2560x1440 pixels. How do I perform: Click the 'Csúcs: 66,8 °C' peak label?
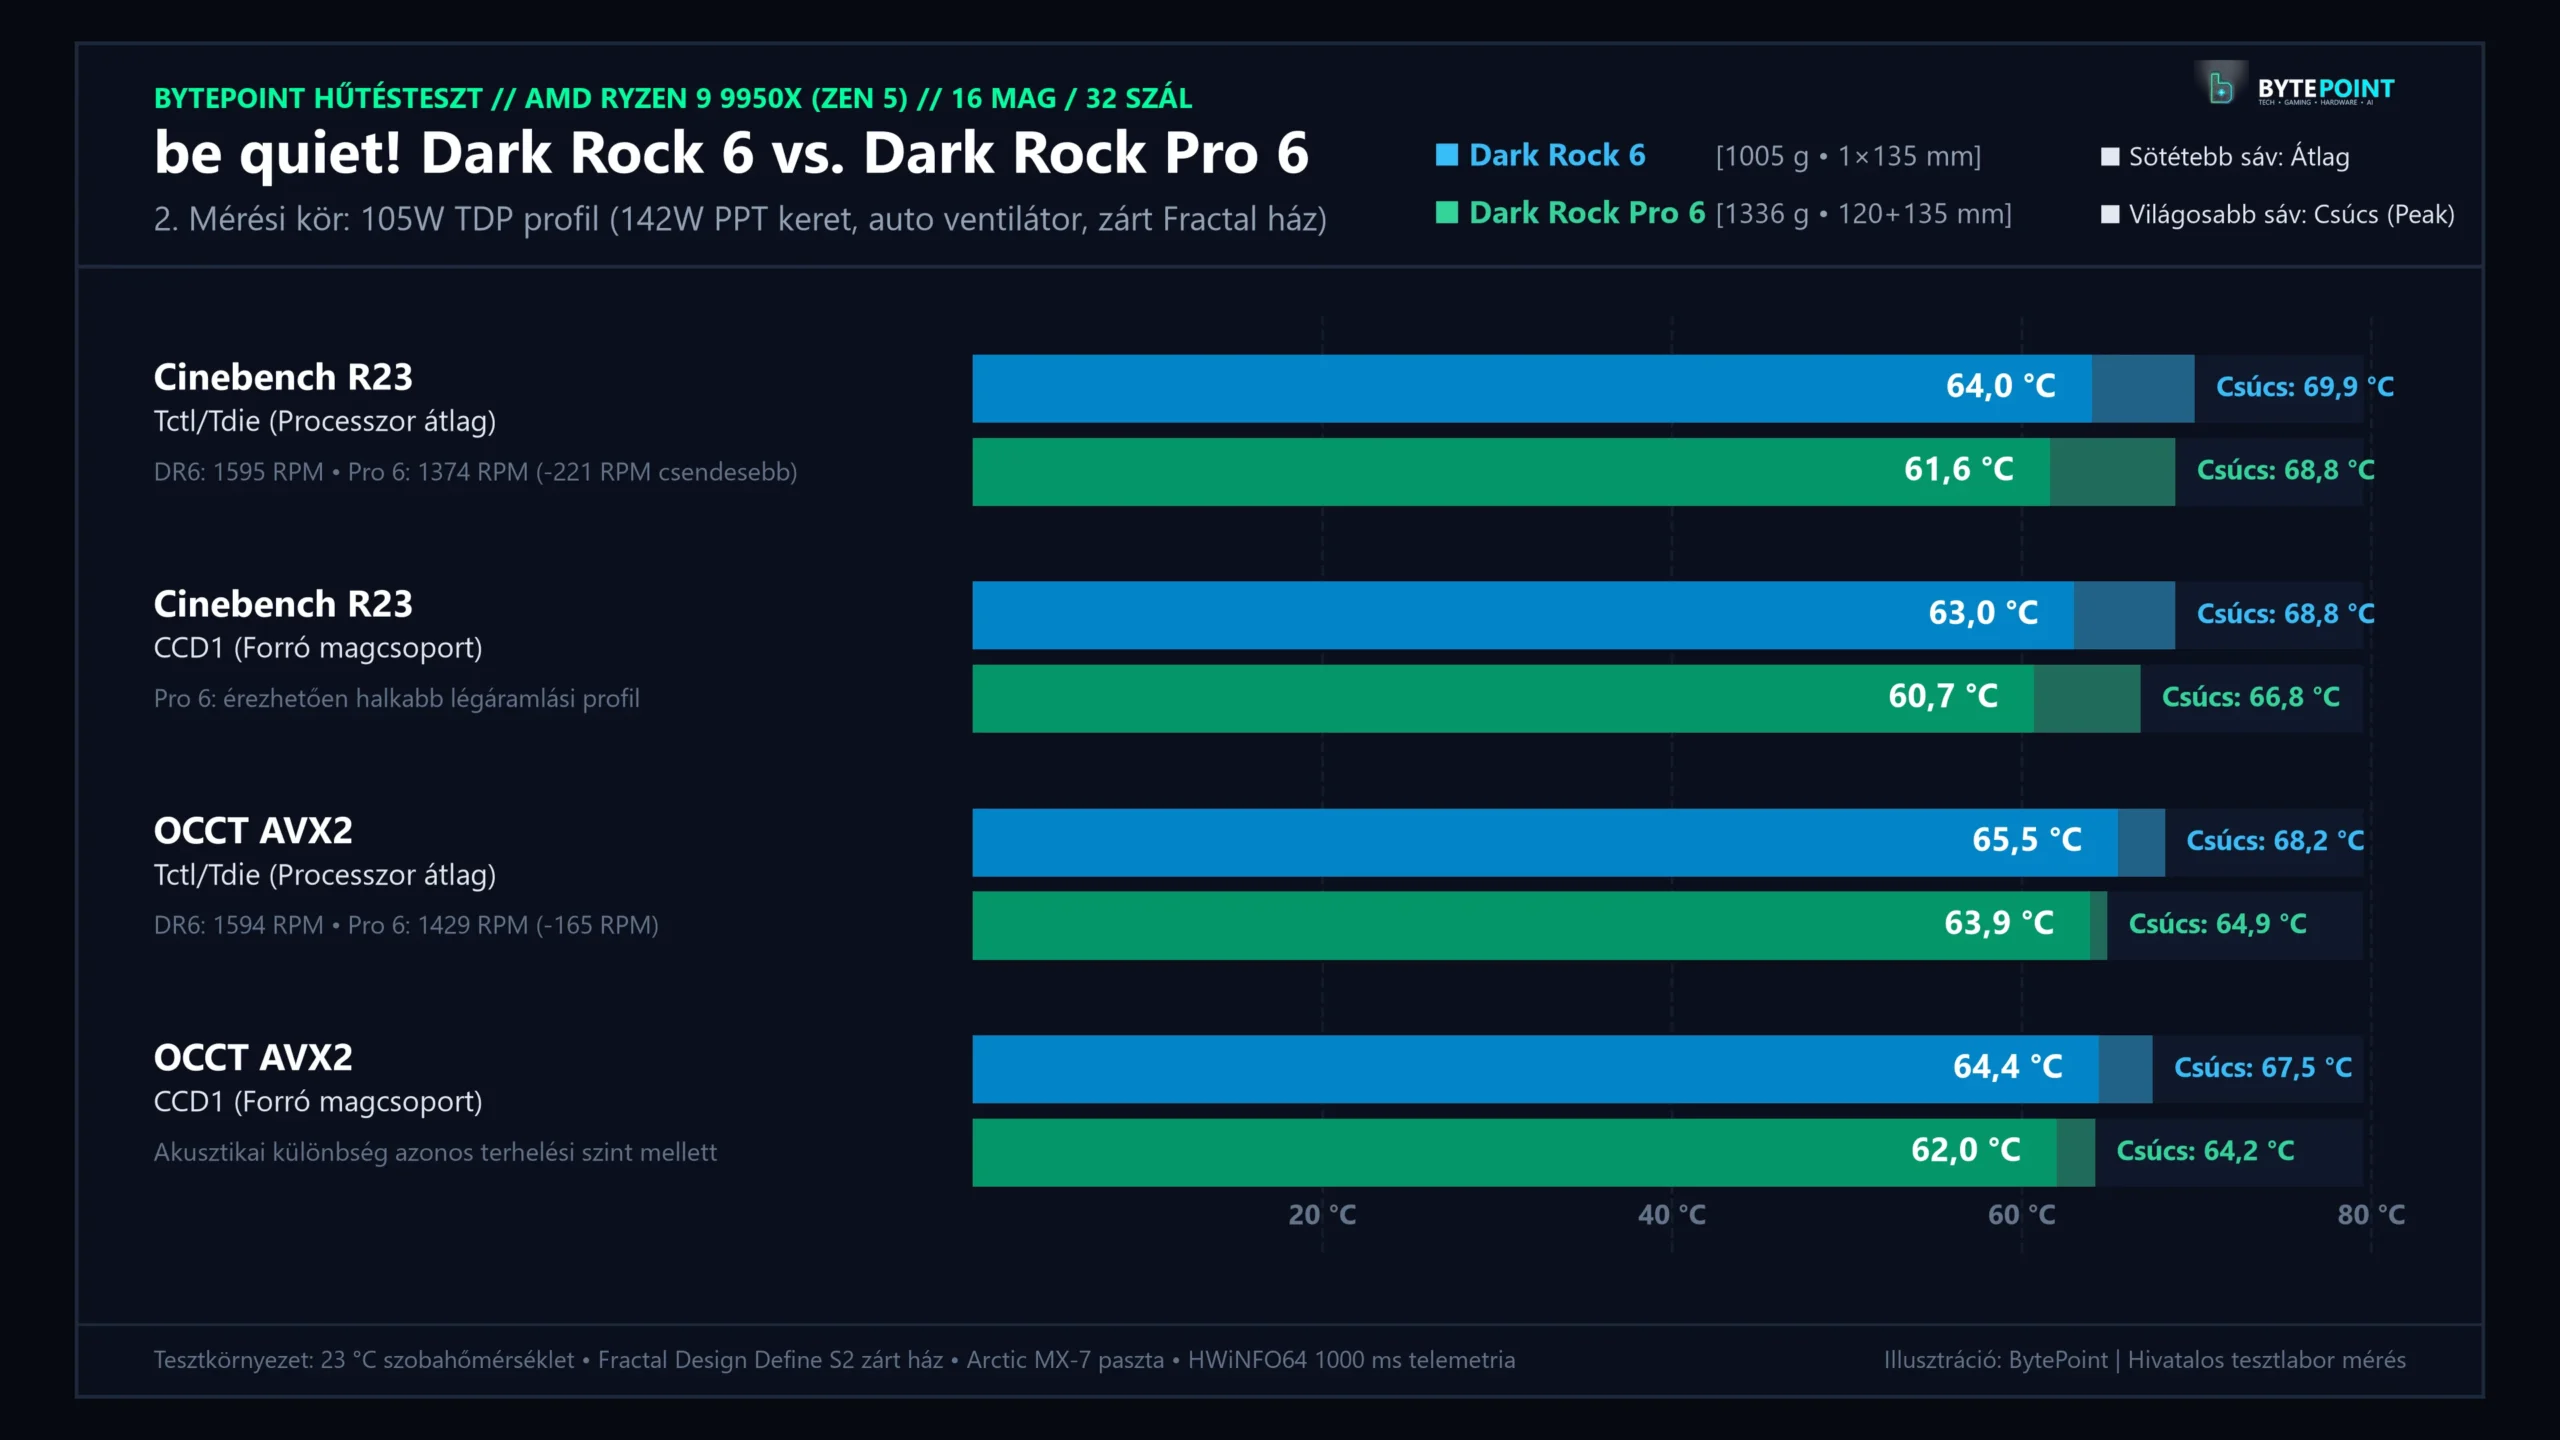coord(2251,697)
